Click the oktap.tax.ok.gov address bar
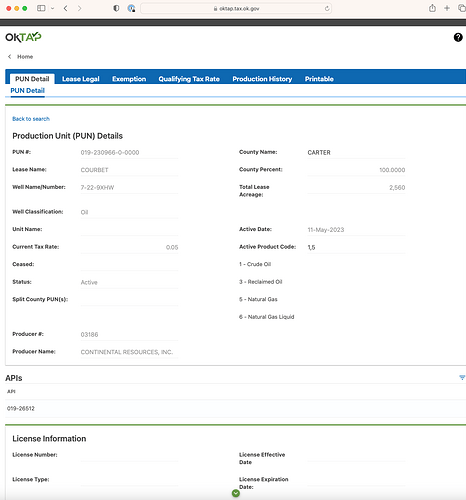466x500 pixels. (x=236, y=9)
